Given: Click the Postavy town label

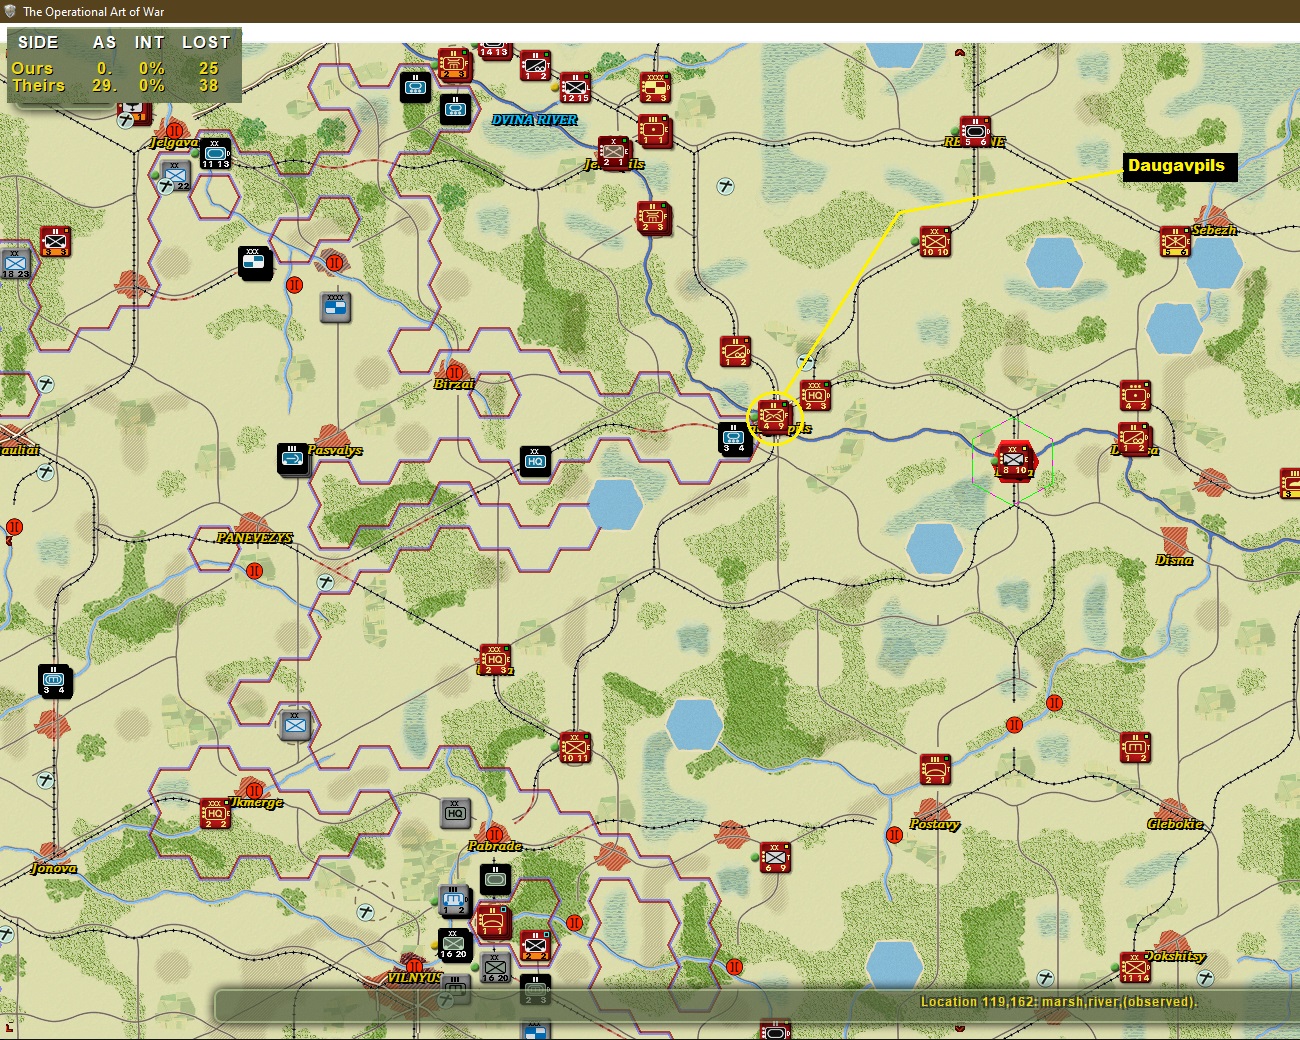Looking at the screenshot, I should coord(934,824).
